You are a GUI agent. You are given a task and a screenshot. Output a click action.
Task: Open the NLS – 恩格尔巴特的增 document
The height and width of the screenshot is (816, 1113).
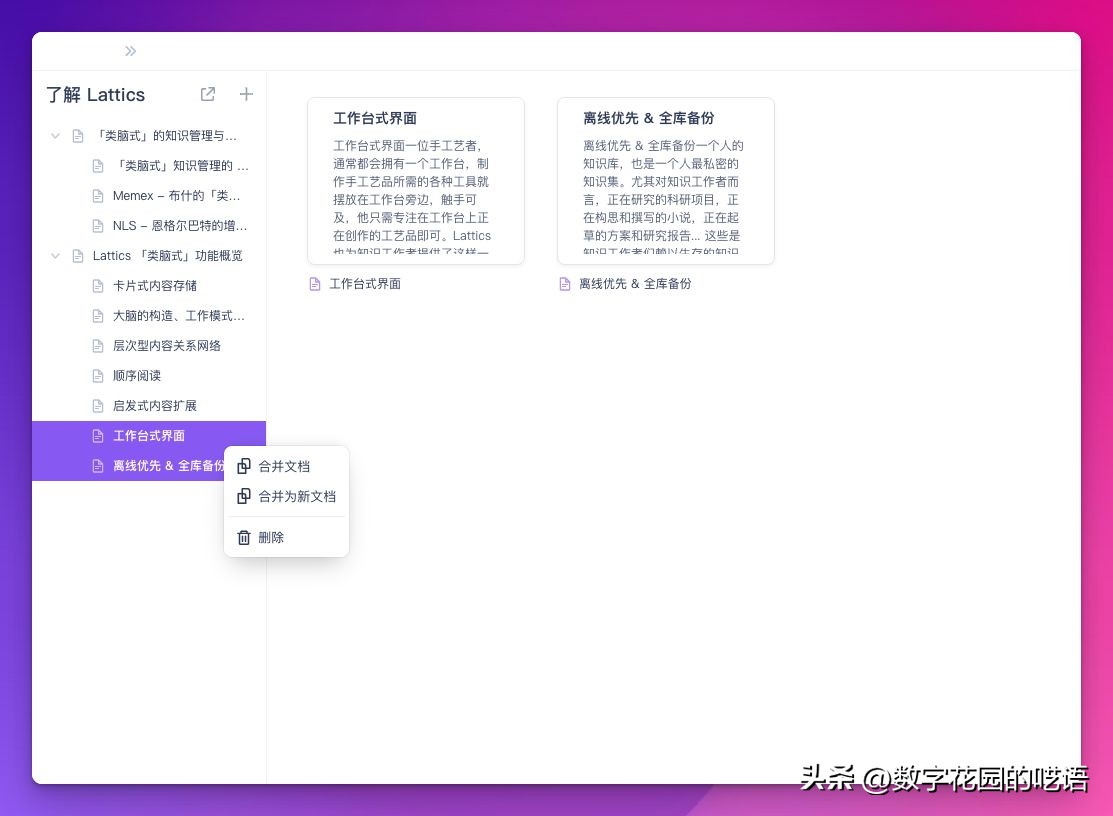tap(180, 226)
